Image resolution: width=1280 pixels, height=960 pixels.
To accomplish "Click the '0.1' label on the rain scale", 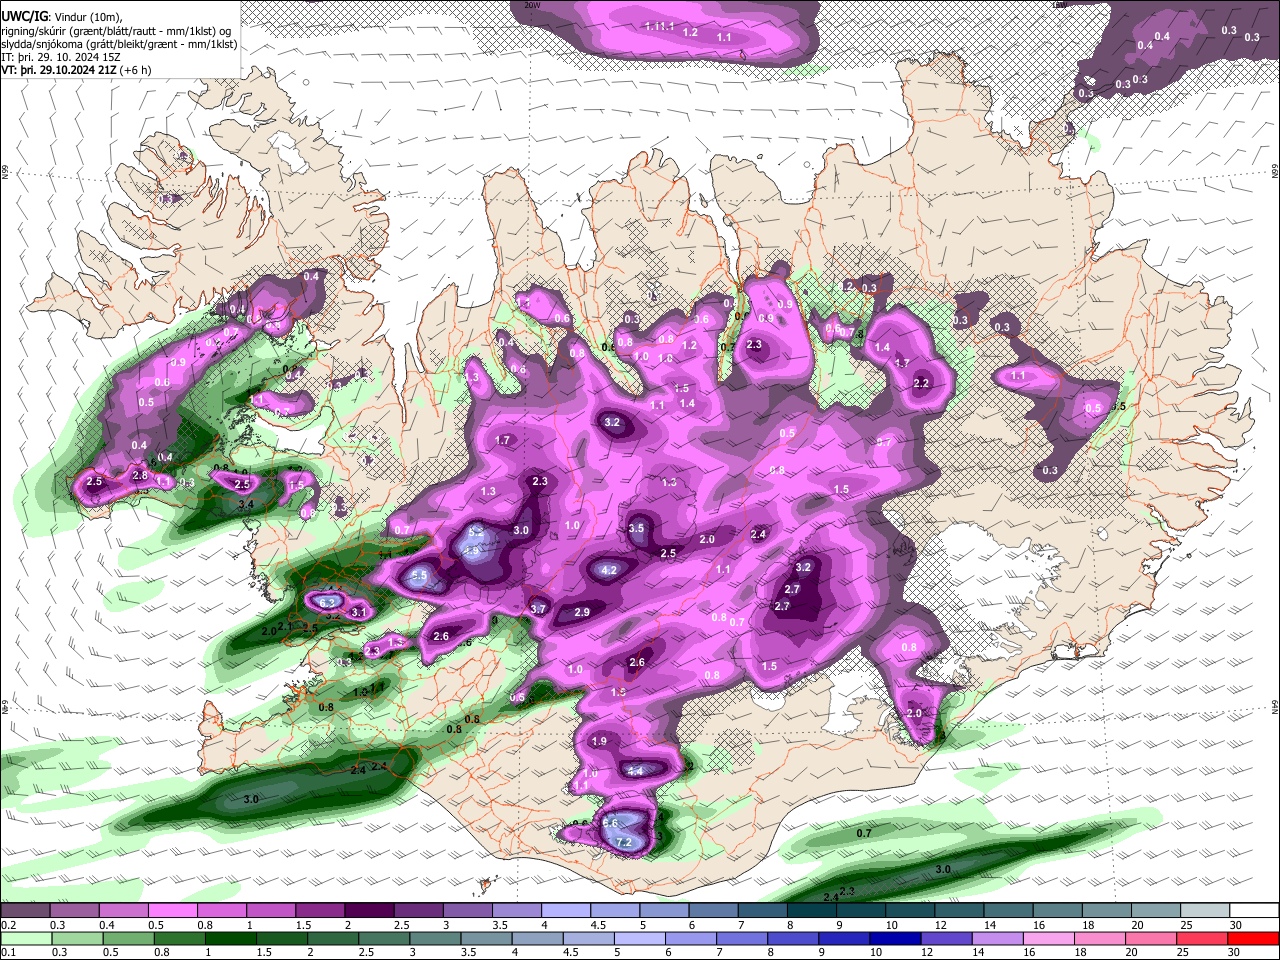I will (8, 953).
